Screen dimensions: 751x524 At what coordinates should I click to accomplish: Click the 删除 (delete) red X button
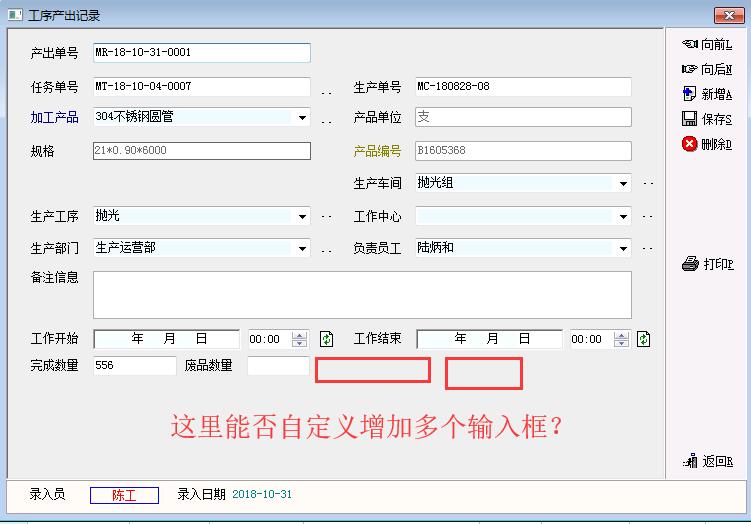tap(706, 144)
